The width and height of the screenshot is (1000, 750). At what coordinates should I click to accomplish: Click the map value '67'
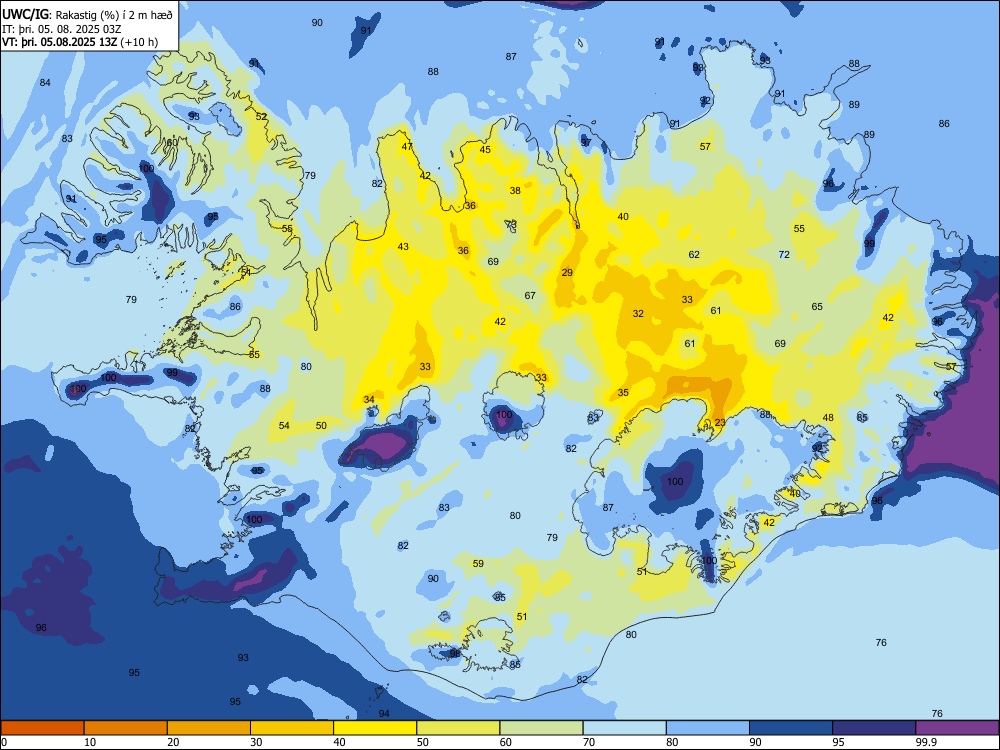point(530,295)
